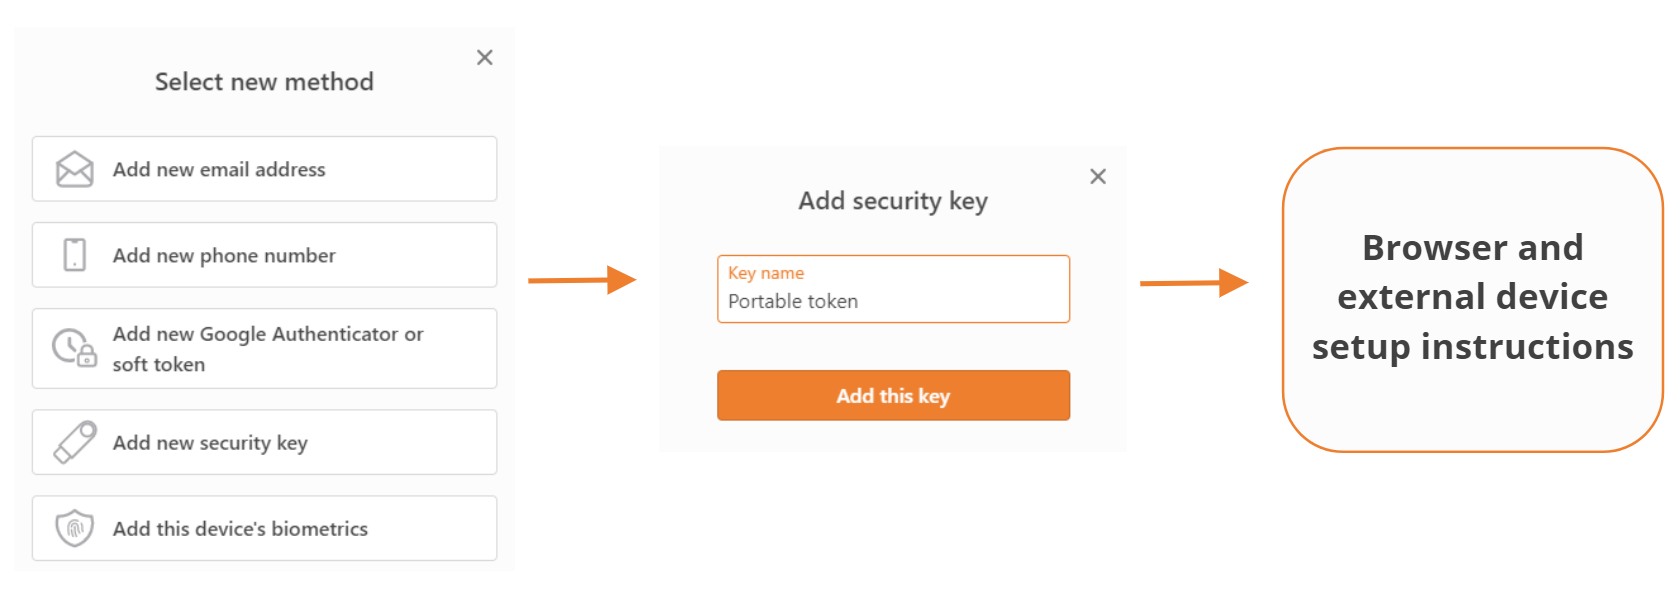Click the clock-and-lock authenticator icon
Image resolution: width=1678 pixels, height=595 pixels.
pos(74,348)
